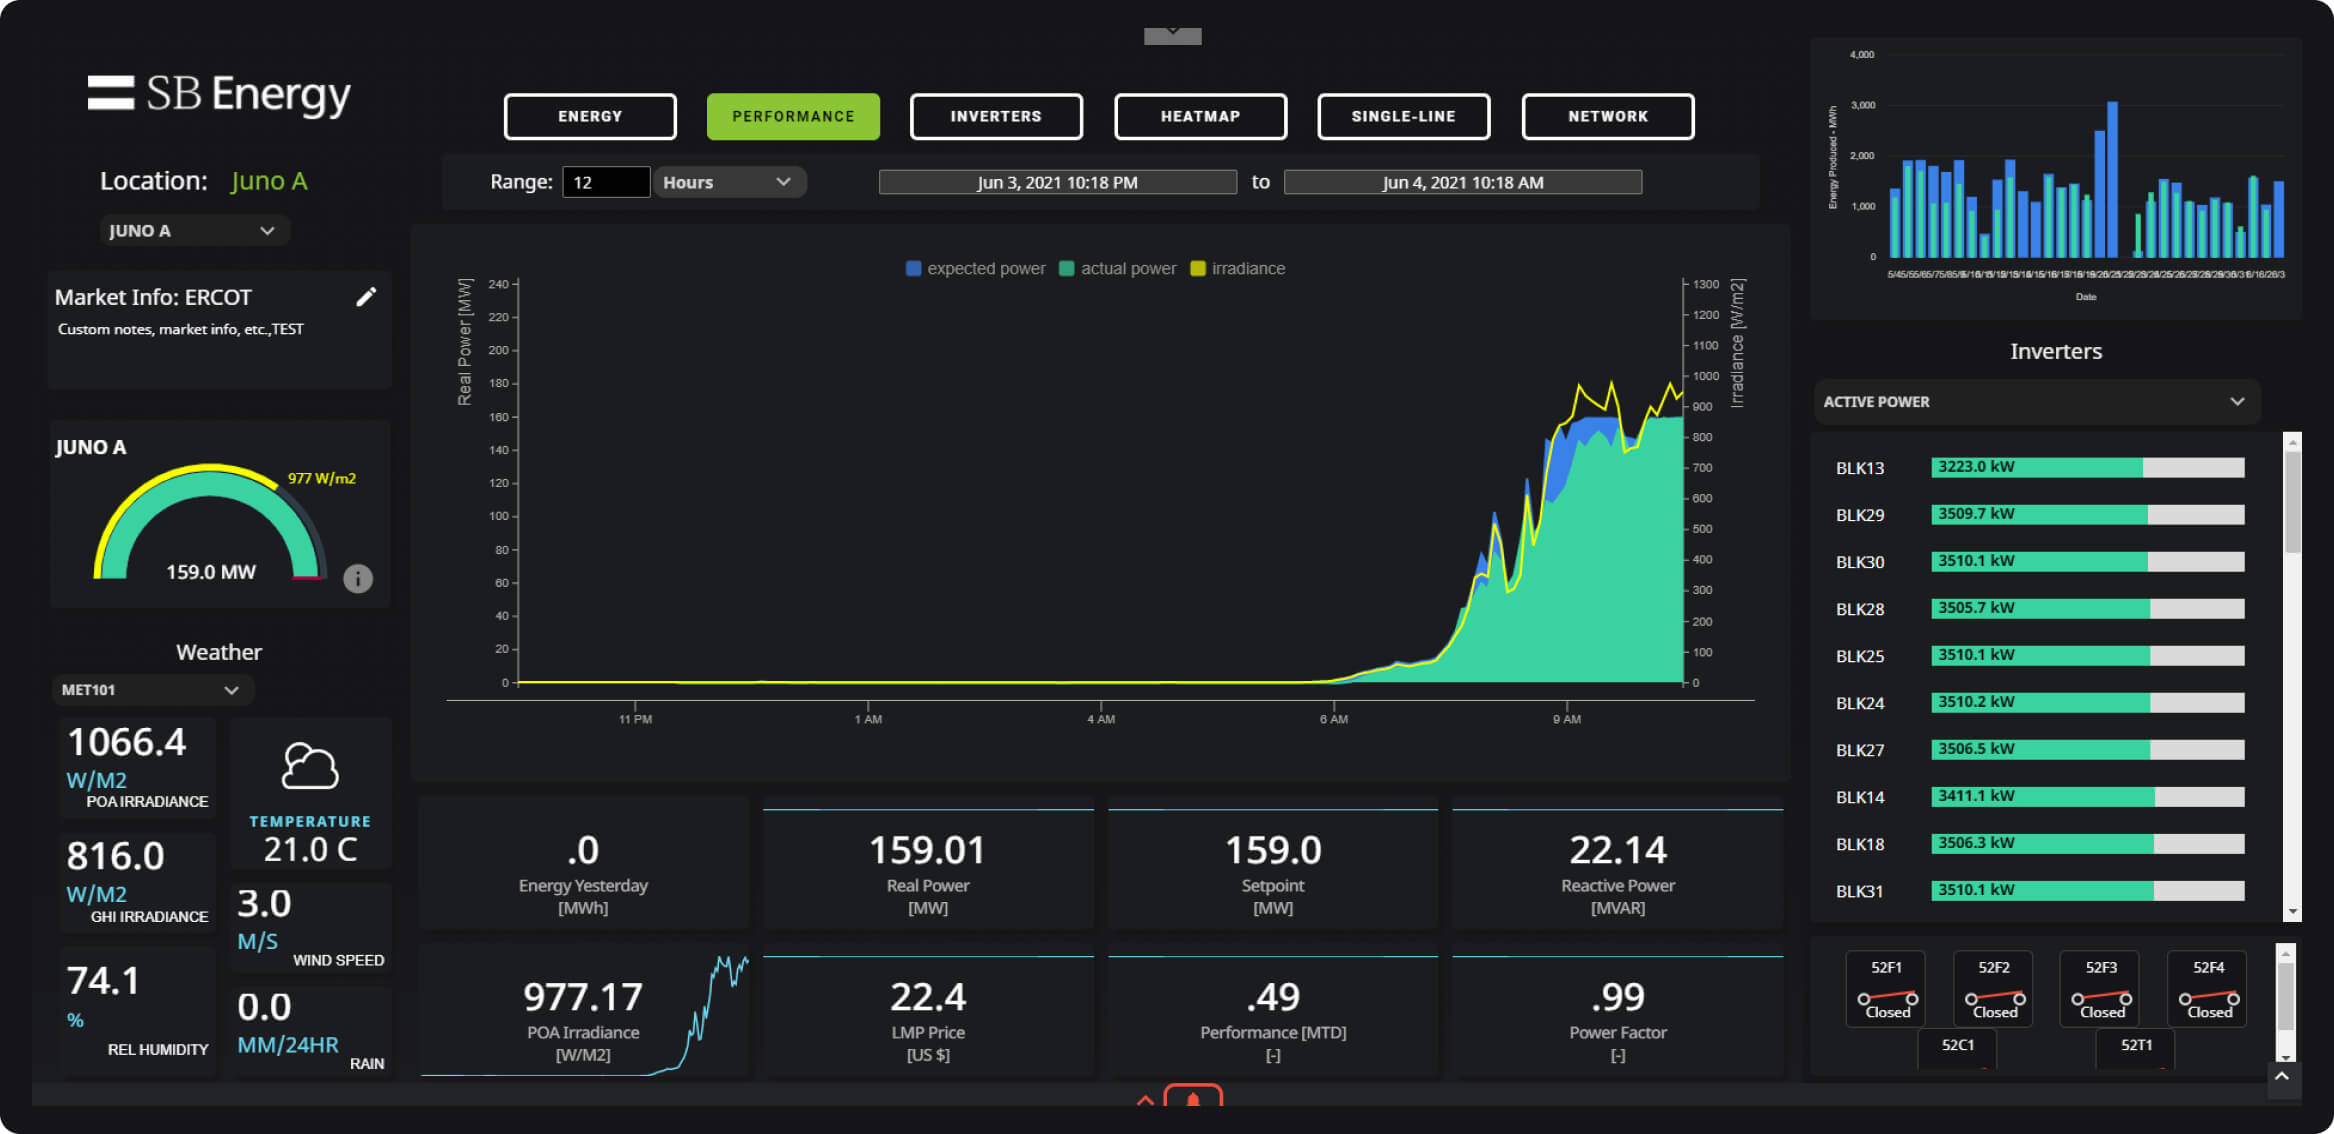The height and width of the screenshot is (1134, 2334).
Task: Edit Market Info with the pencil icon
Action: click(x=367, y=296)
